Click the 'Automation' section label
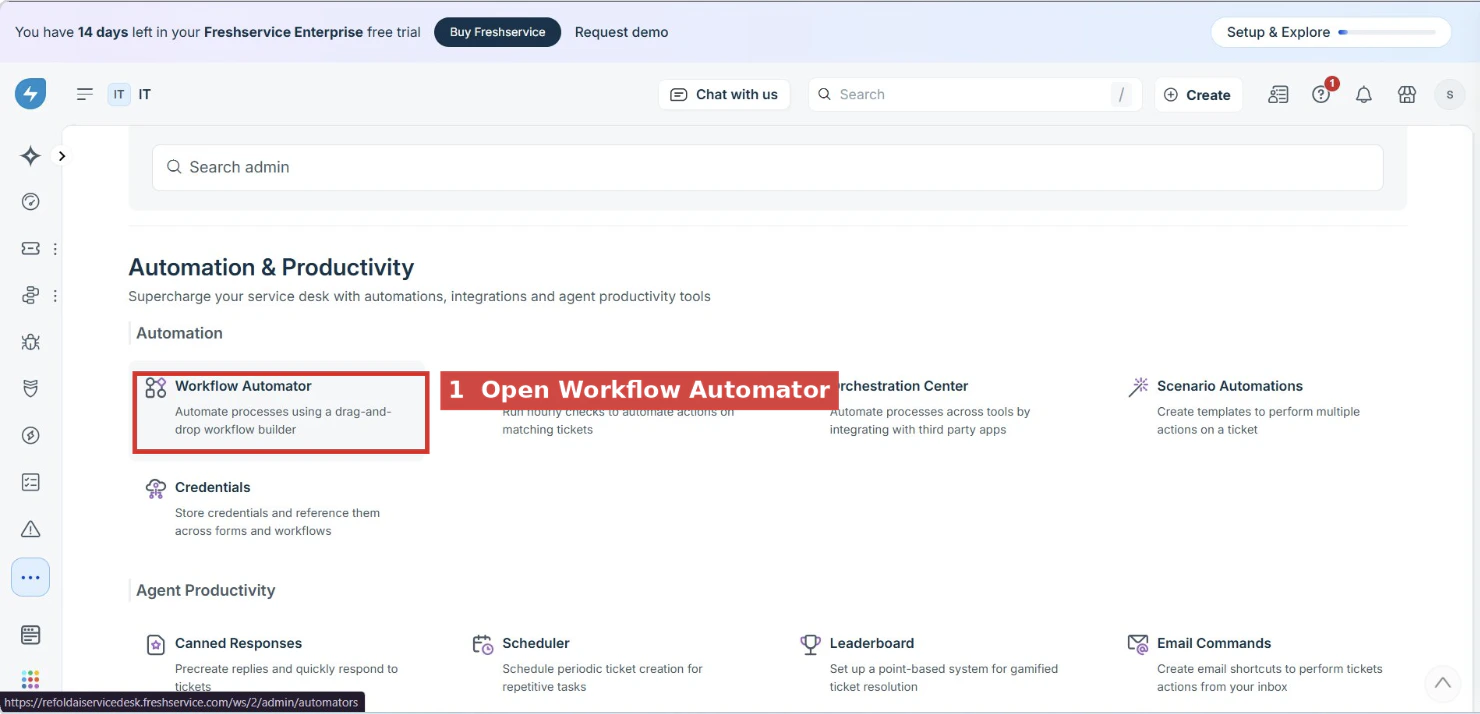1480x714 pixels. [179, 333]
